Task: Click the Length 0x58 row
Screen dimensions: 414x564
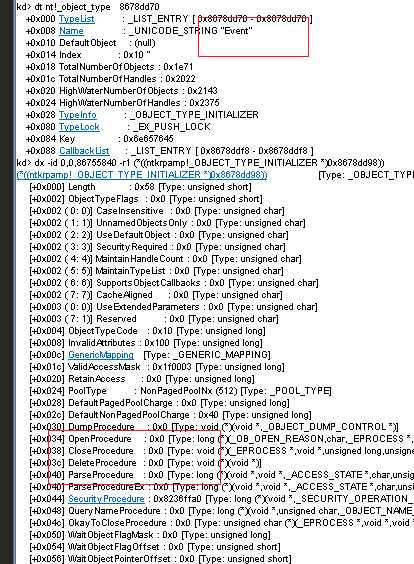Action: [140, 187]
